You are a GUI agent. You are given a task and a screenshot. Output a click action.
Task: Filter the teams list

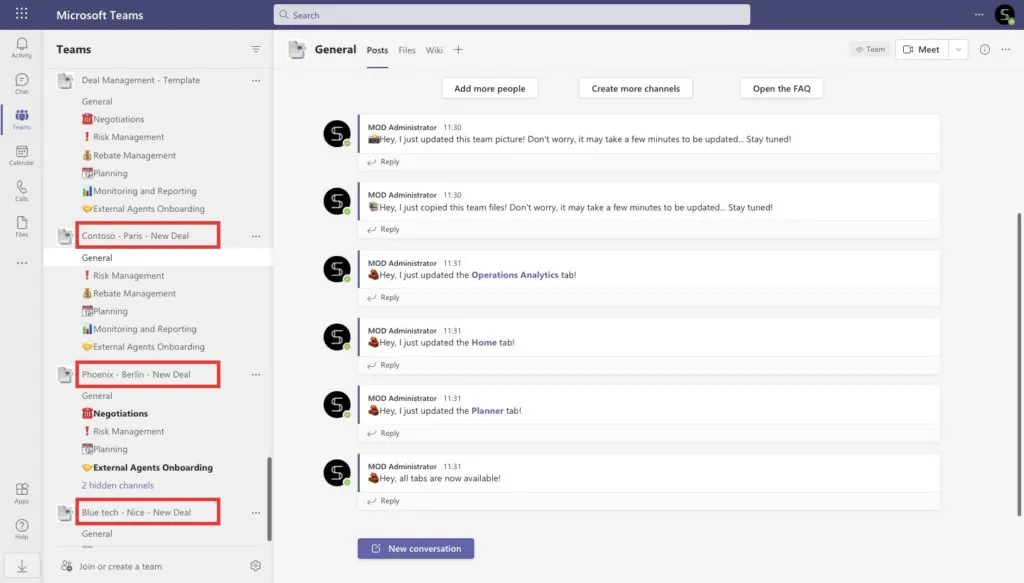pyautogui.click(x=256, y=50)
